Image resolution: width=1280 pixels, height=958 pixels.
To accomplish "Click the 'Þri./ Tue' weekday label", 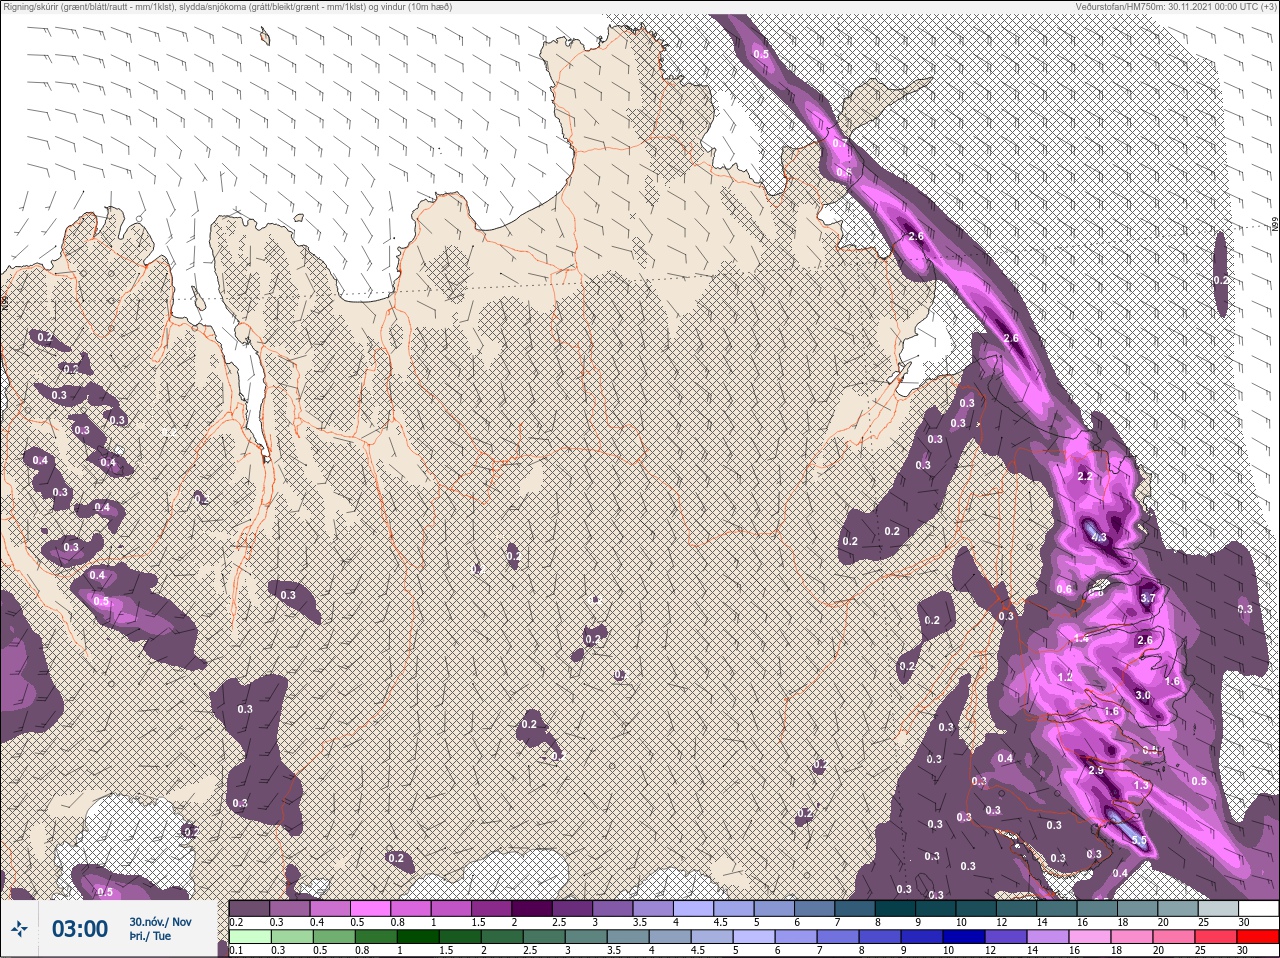I will pos(150,936).
